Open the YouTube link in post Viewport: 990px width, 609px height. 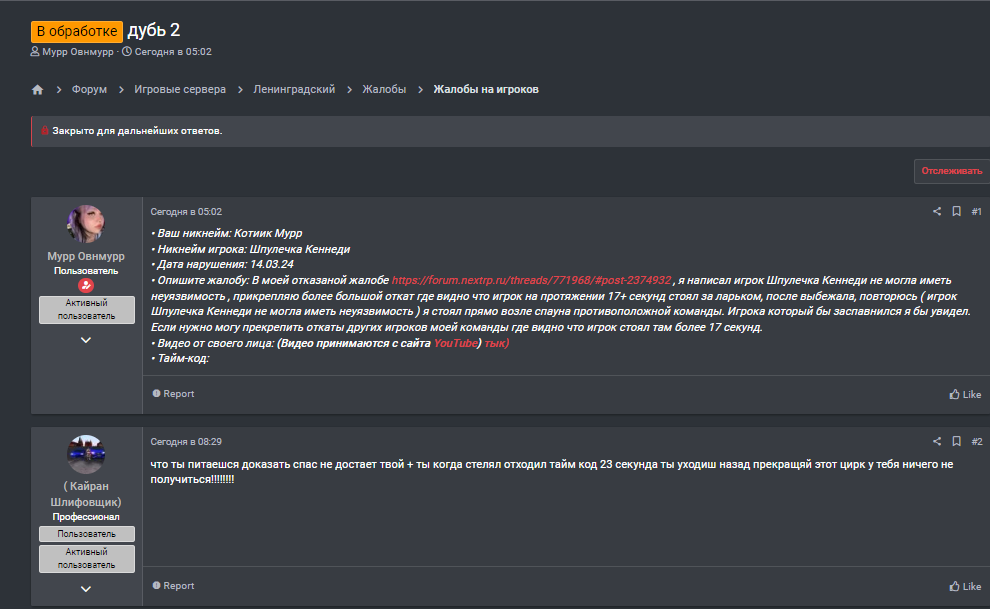[x=455, y=343]
